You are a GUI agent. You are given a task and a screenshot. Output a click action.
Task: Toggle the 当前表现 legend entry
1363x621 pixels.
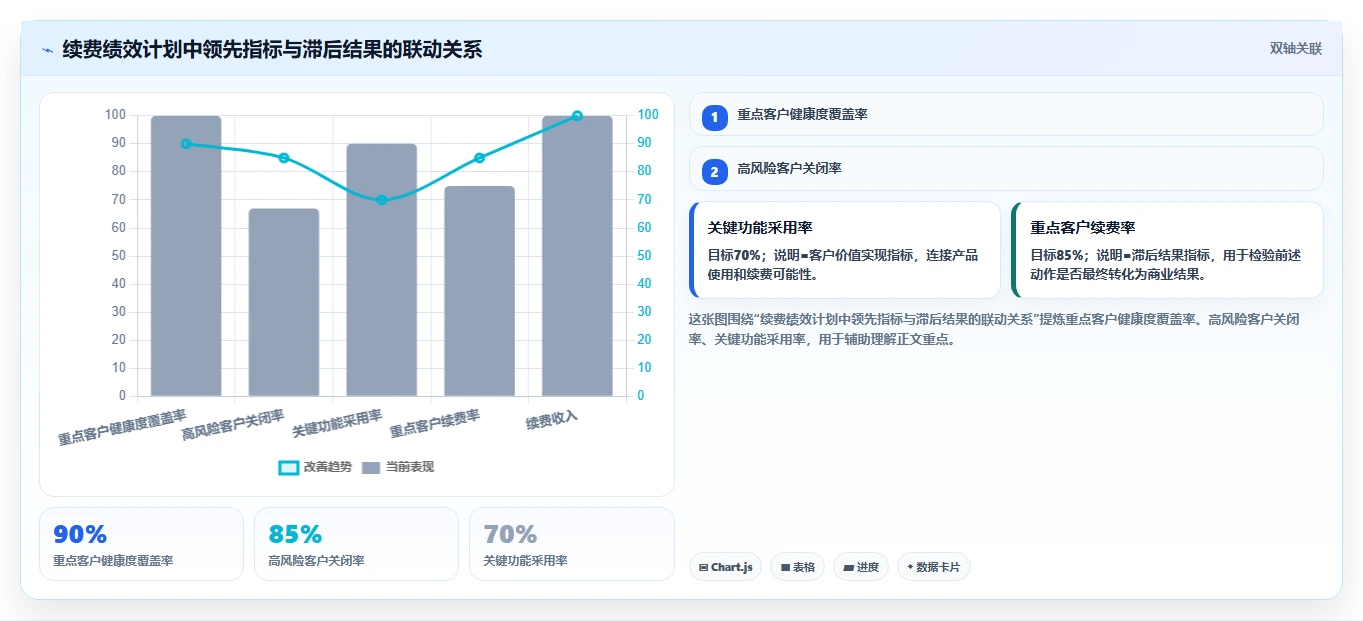click(x=398, y=467)
